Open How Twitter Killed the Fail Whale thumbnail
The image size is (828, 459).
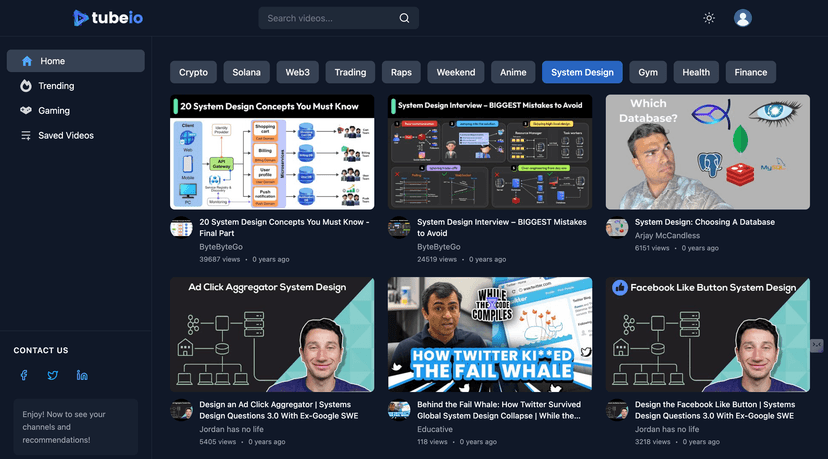(490, 335)
